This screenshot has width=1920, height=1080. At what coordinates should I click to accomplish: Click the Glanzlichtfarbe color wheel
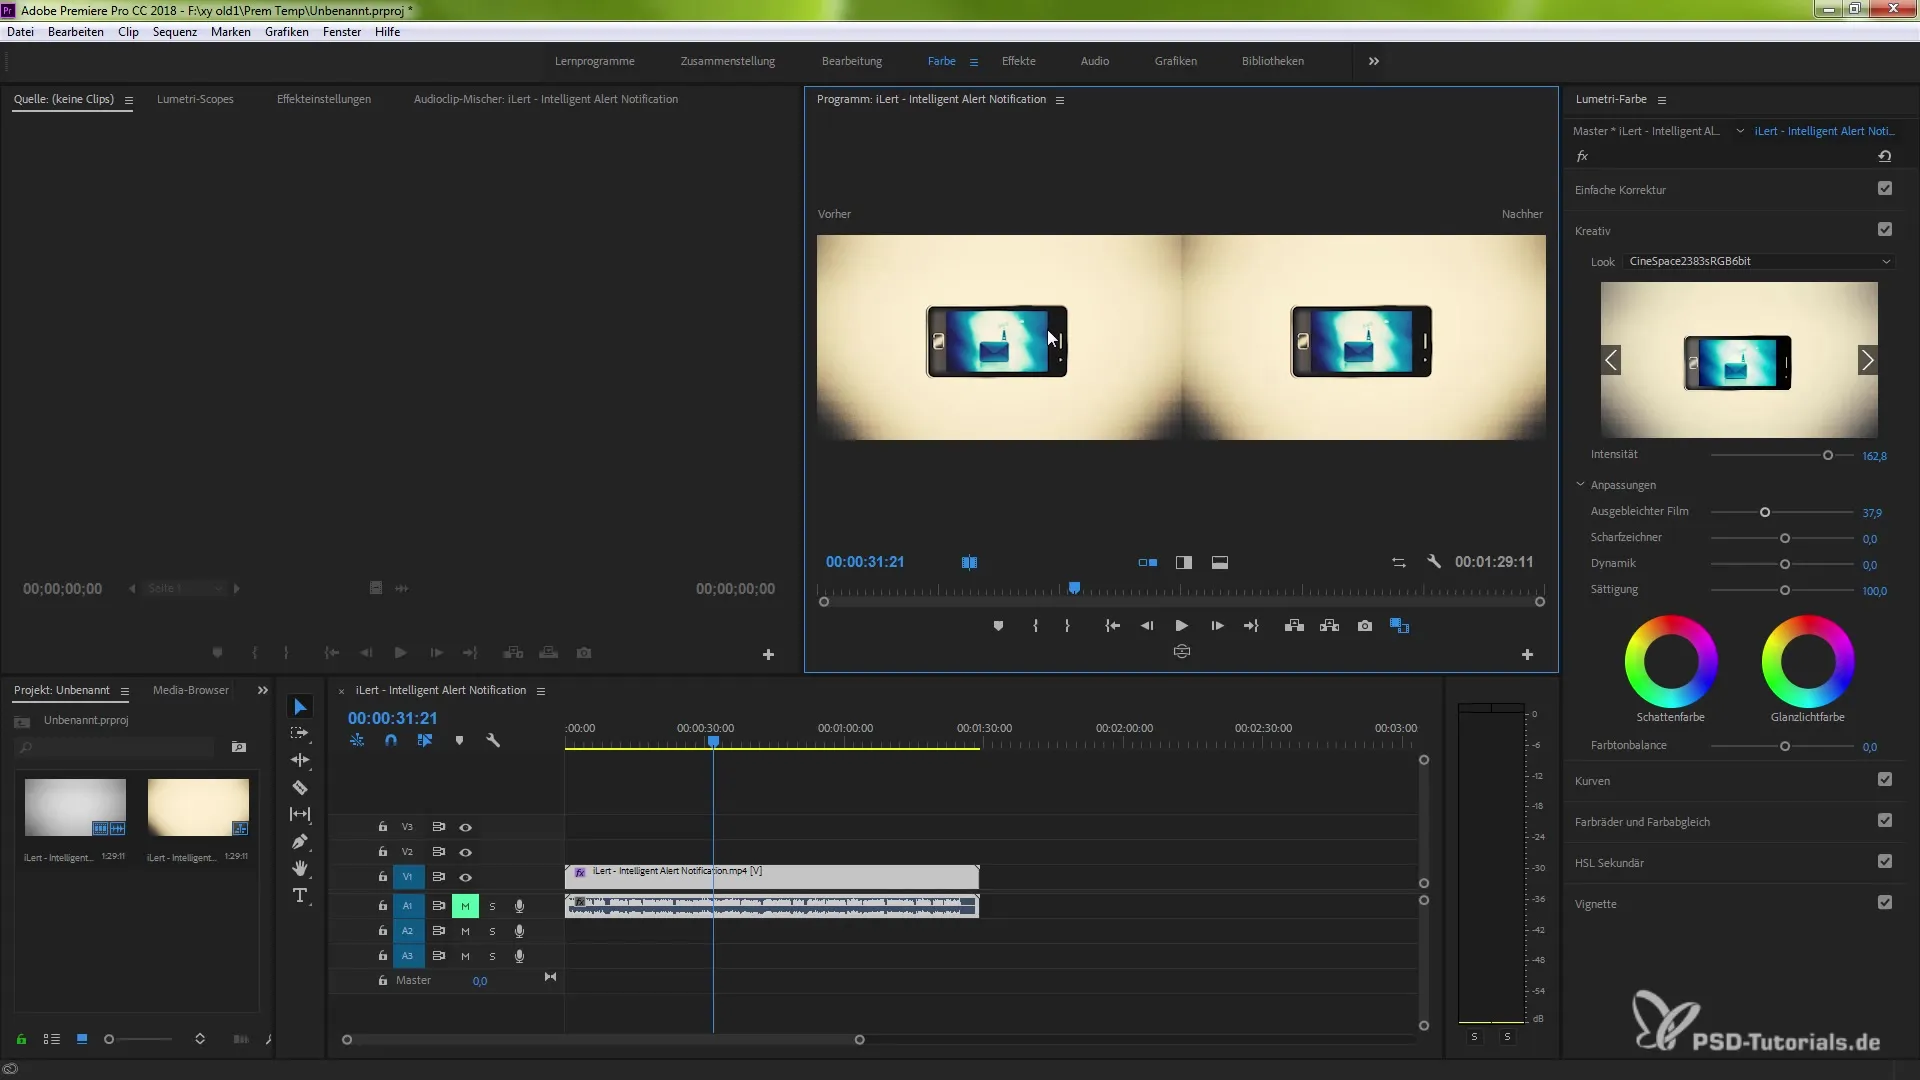click(1808, 662)
